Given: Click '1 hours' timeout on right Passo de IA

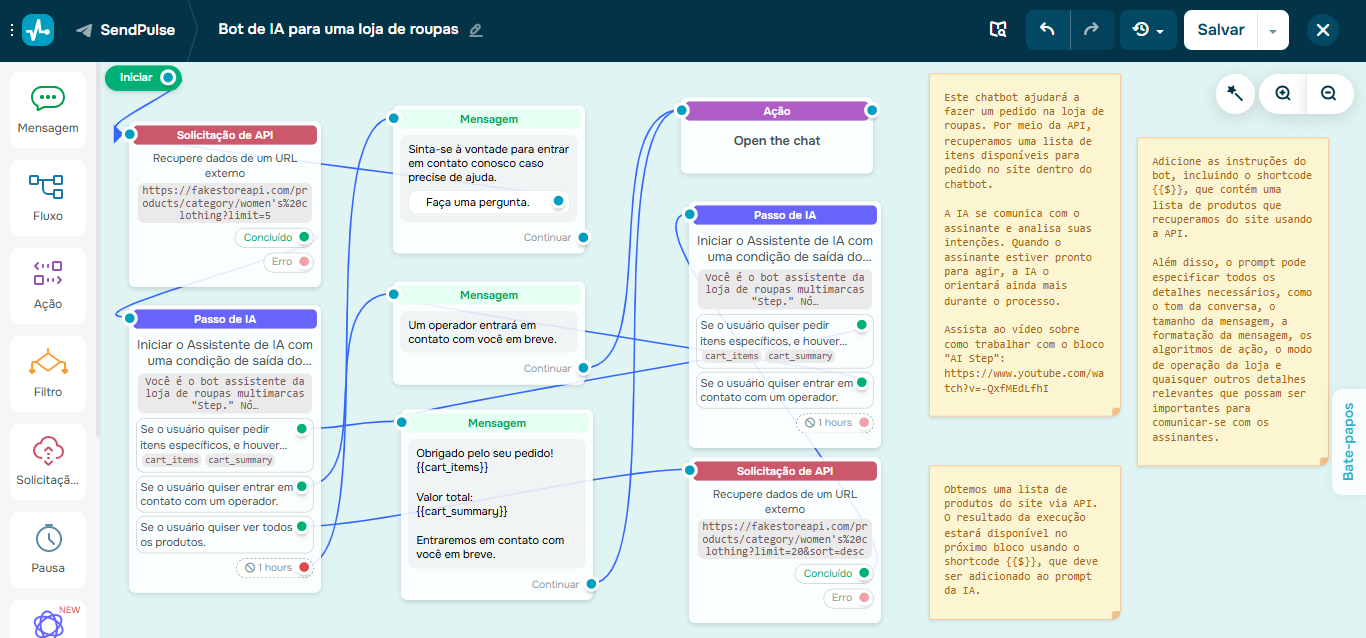Looking at the screenshot, I should click(835, 422).
